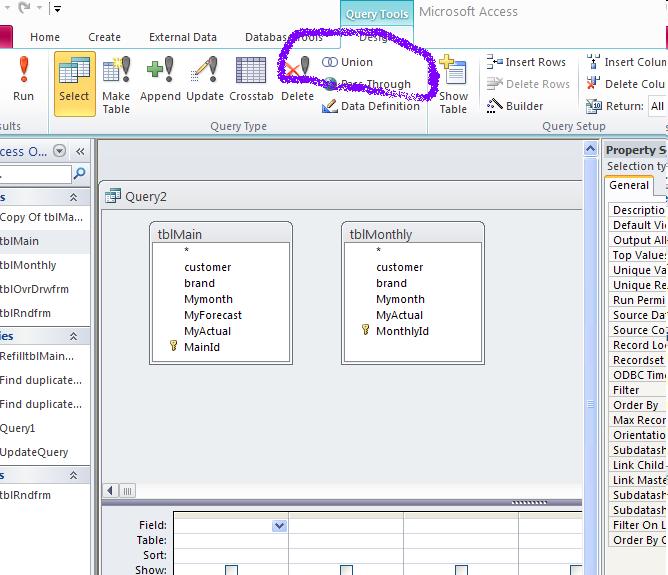This screenshot has height=575, width=668.
Task: Click the Top Values property row
Action: pyautogui.click(x=637, y=255)
